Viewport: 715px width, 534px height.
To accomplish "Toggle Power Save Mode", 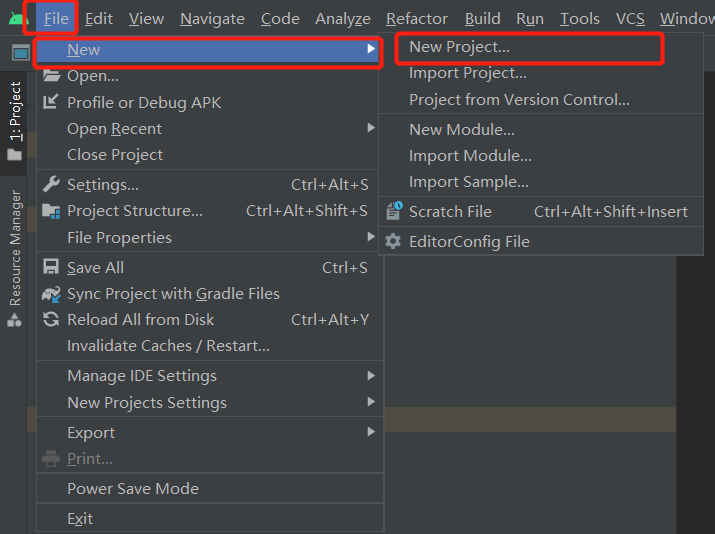I will 210,488.
